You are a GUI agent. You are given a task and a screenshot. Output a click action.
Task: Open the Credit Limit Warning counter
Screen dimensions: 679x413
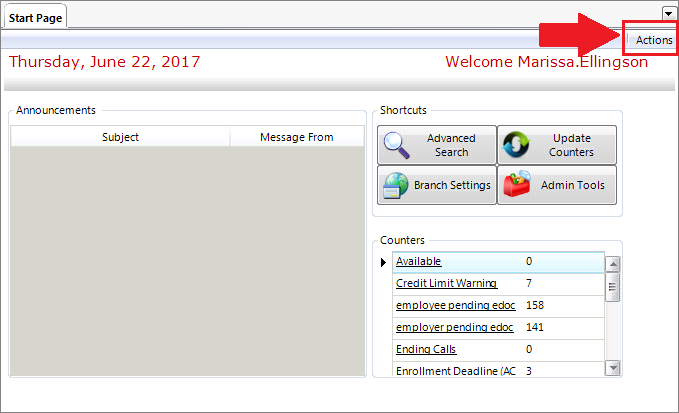[446, 283]
